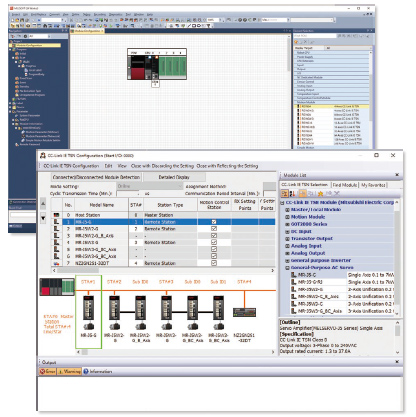The width and height of the screenshot is (416, 417).
Task: Click the MR-J5-G-RJ module icon in Module List
Action: point(294,282)
